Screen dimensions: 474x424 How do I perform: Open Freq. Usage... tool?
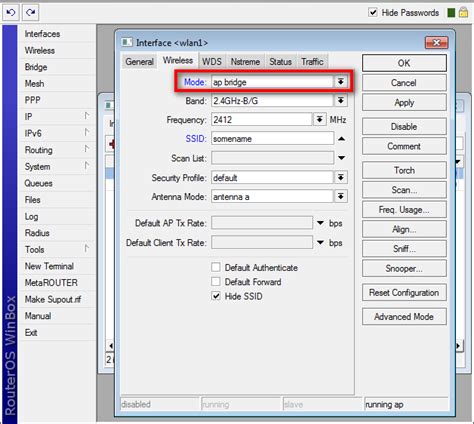pos(404,210)
